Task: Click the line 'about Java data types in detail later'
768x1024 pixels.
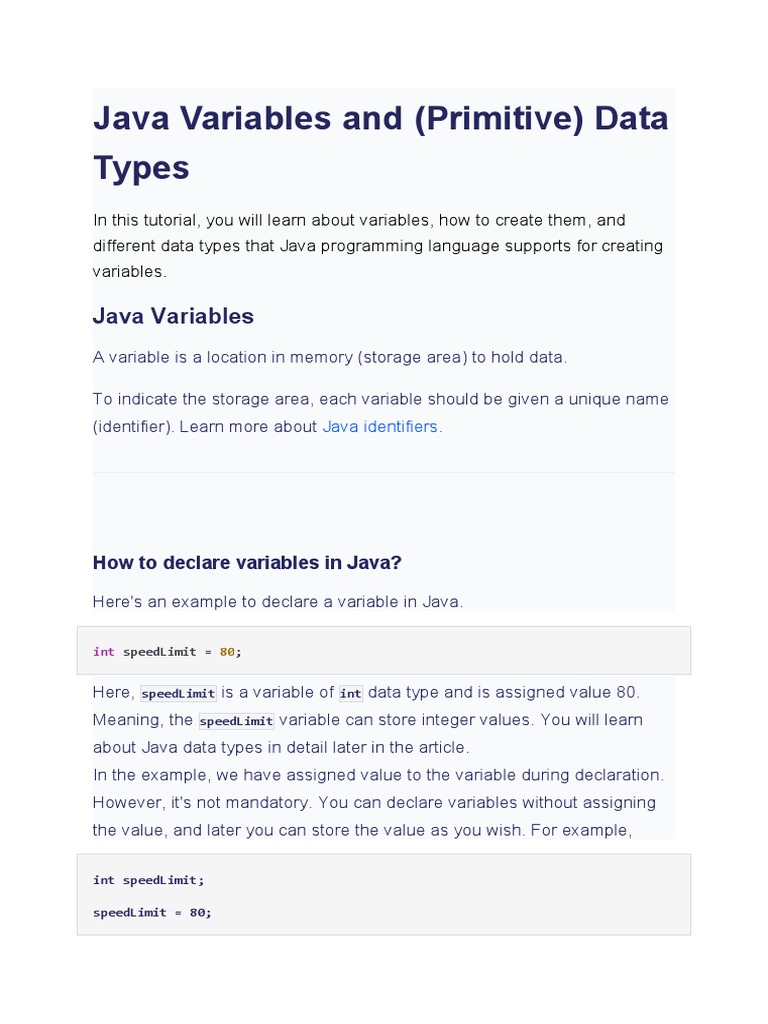Action: tap(280, 747)
